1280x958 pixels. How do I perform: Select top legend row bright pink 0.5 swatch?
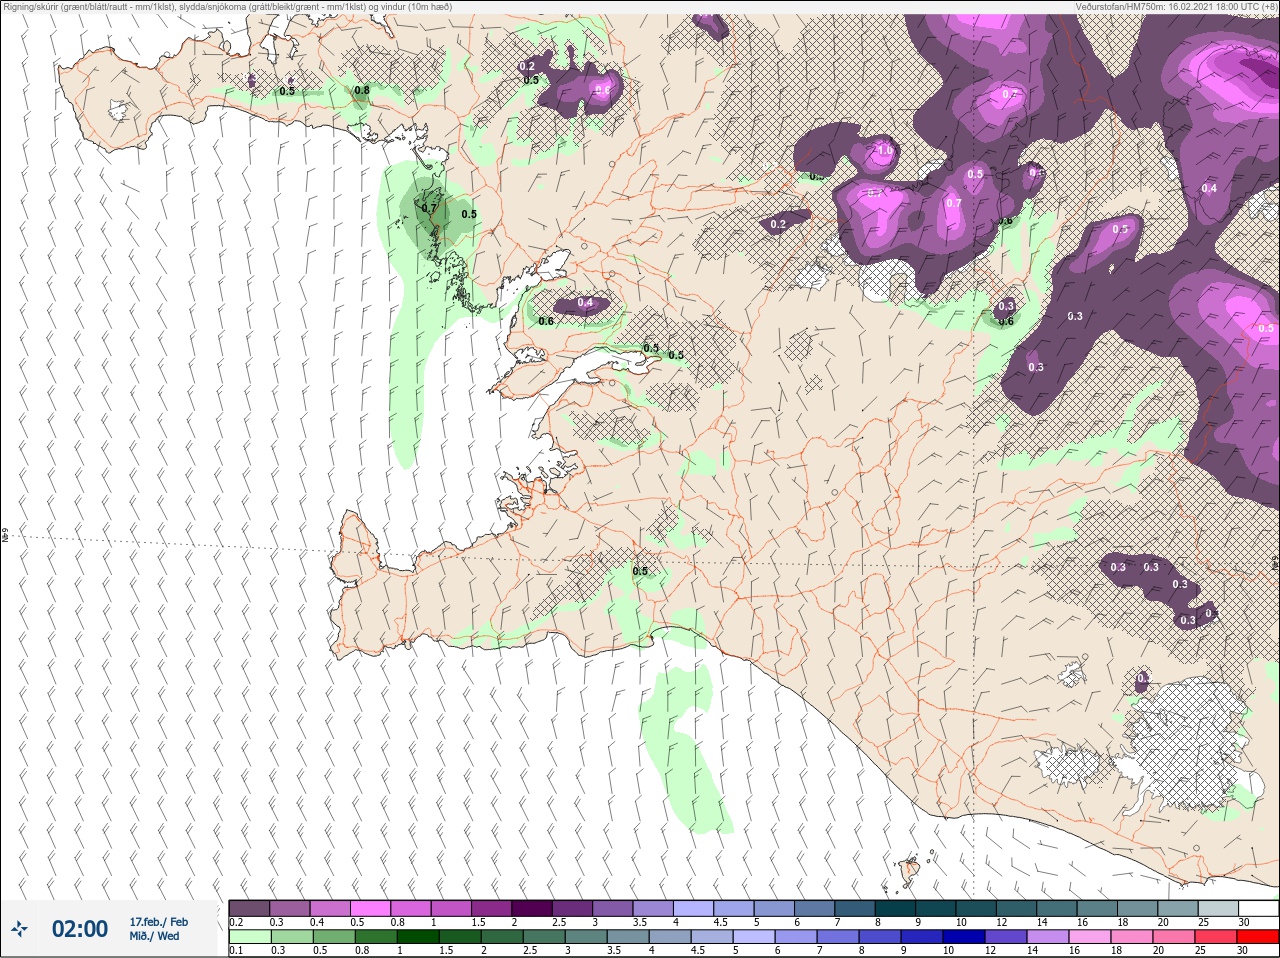tap(371, 908)
